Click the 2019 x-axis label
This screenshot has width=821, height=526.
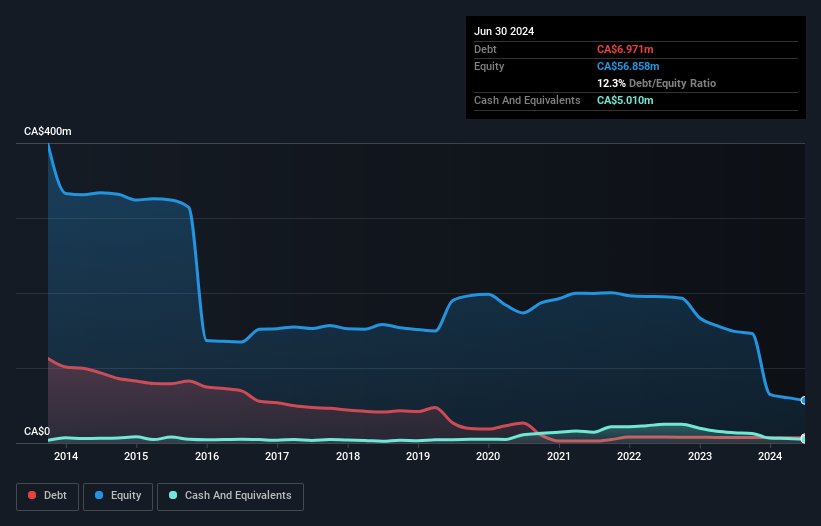[418, 456]
